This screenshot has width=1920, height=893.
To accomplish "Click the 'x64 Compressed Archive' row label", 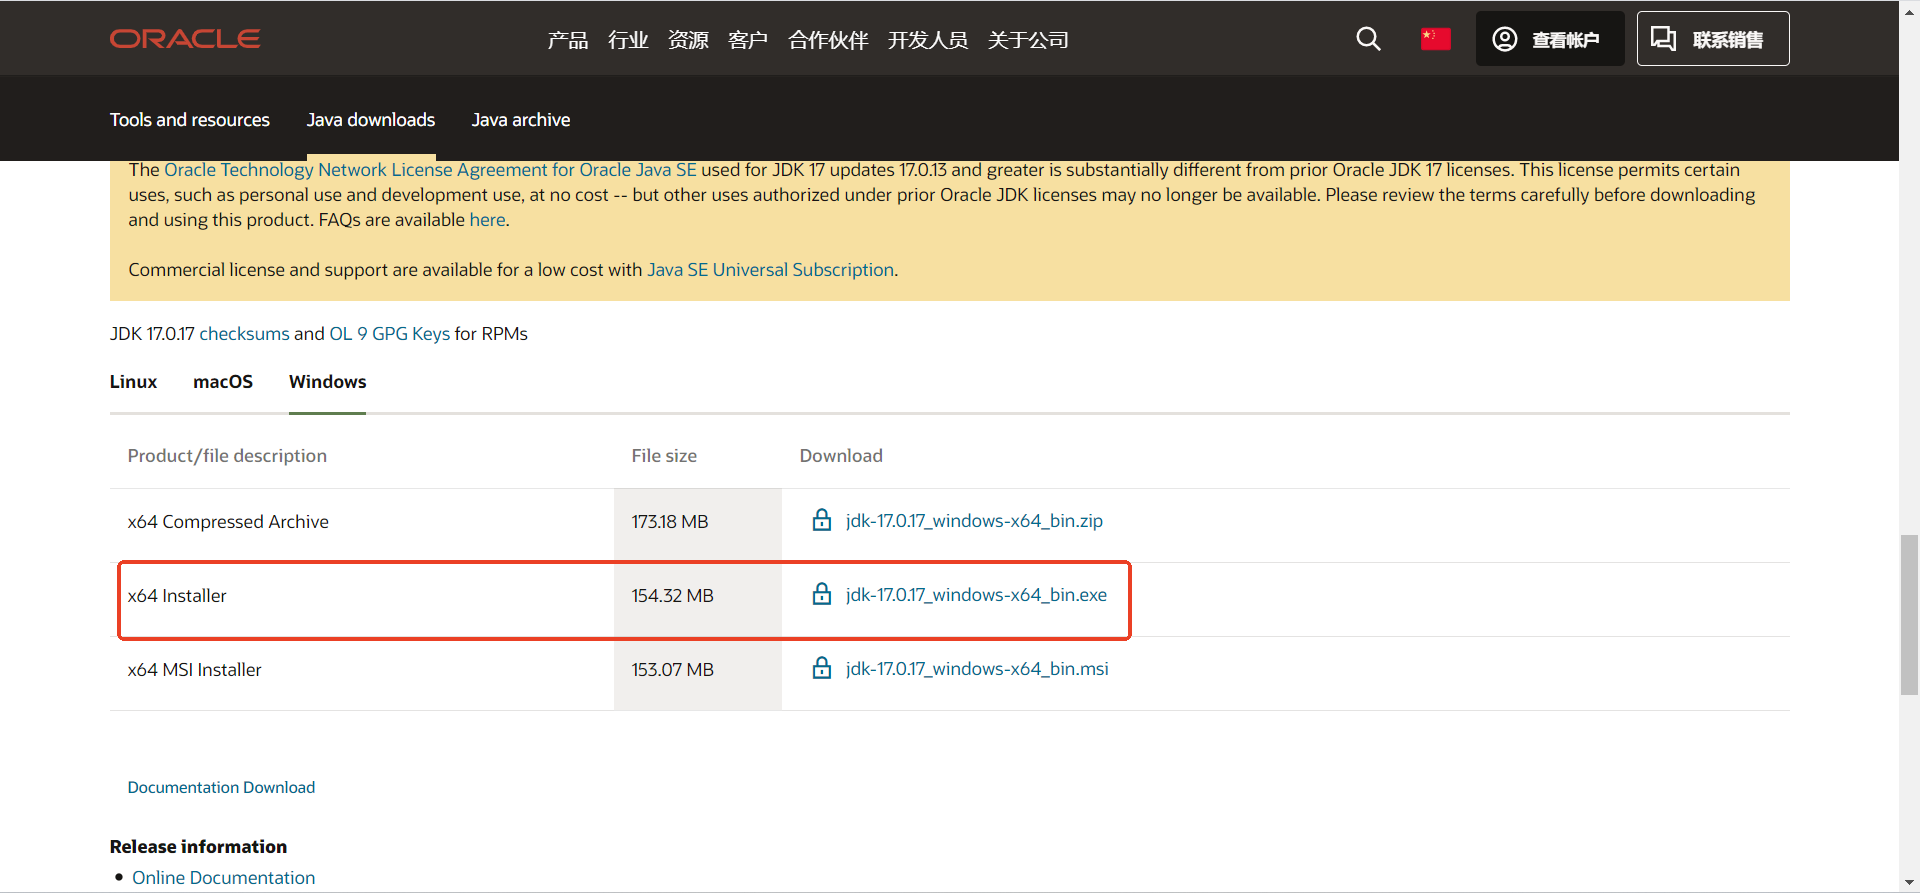I will (x=228, y=522).
